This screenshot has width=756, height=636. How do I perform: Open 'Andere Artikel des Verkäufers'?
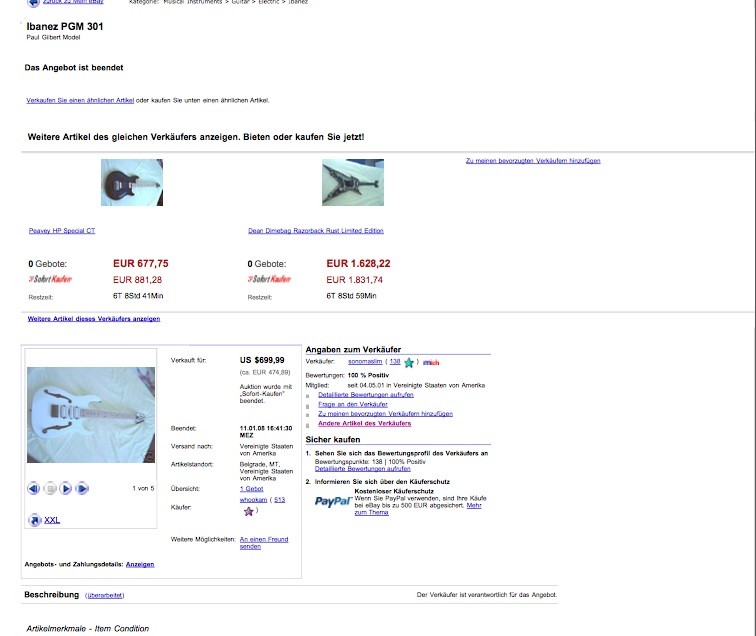(364, 423)
